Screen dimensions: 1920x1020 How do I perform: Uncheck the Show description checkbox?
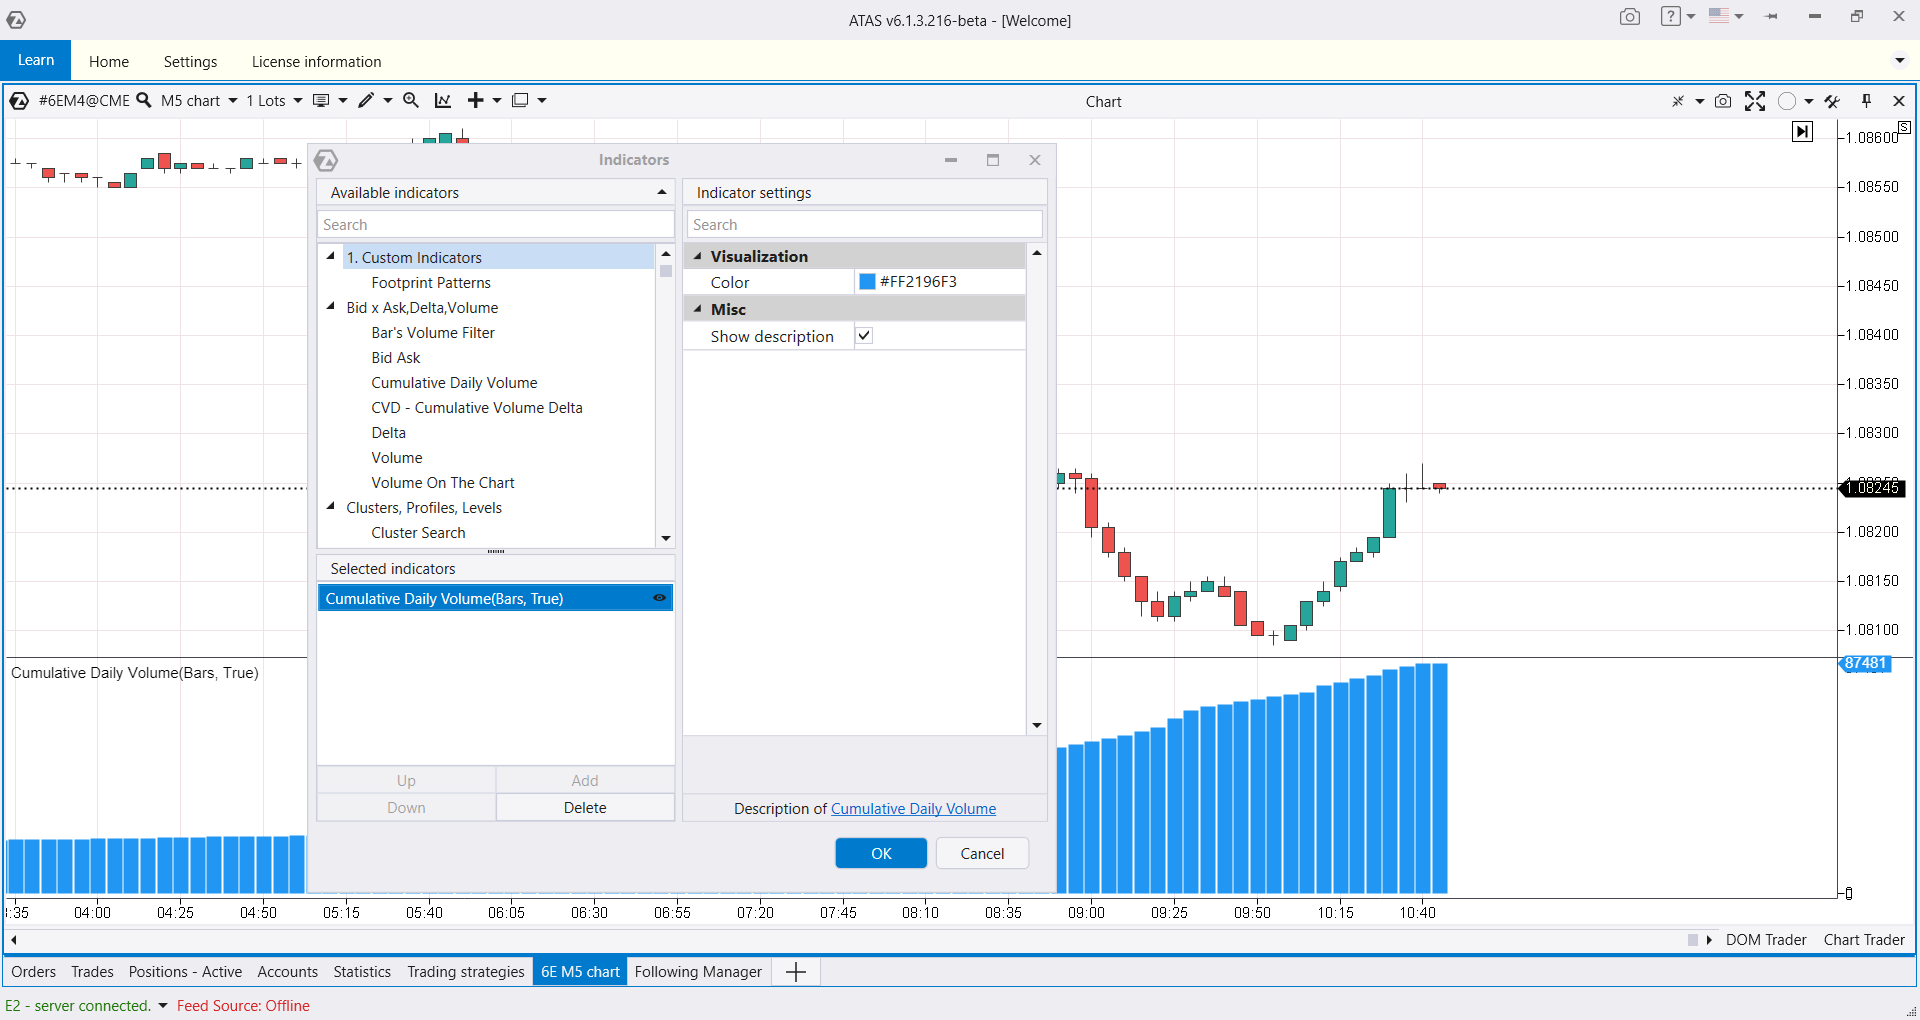coord(864,336)
